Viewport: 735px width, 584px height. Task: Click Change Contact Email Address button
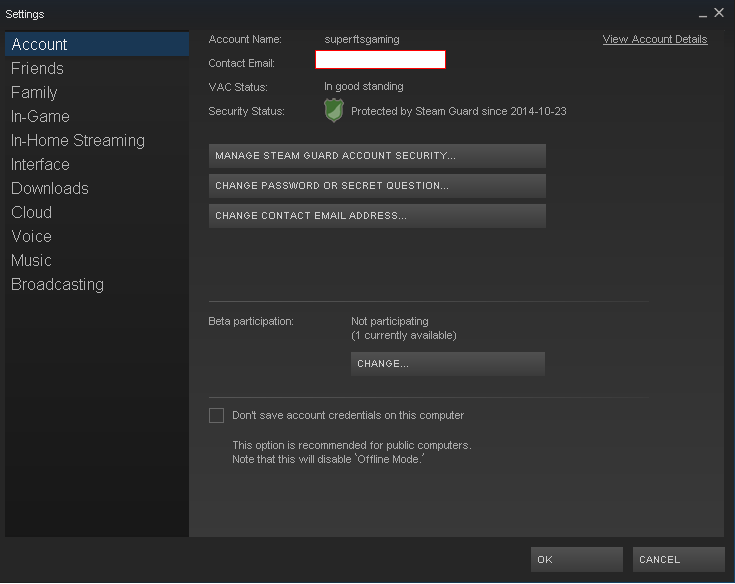377,216
